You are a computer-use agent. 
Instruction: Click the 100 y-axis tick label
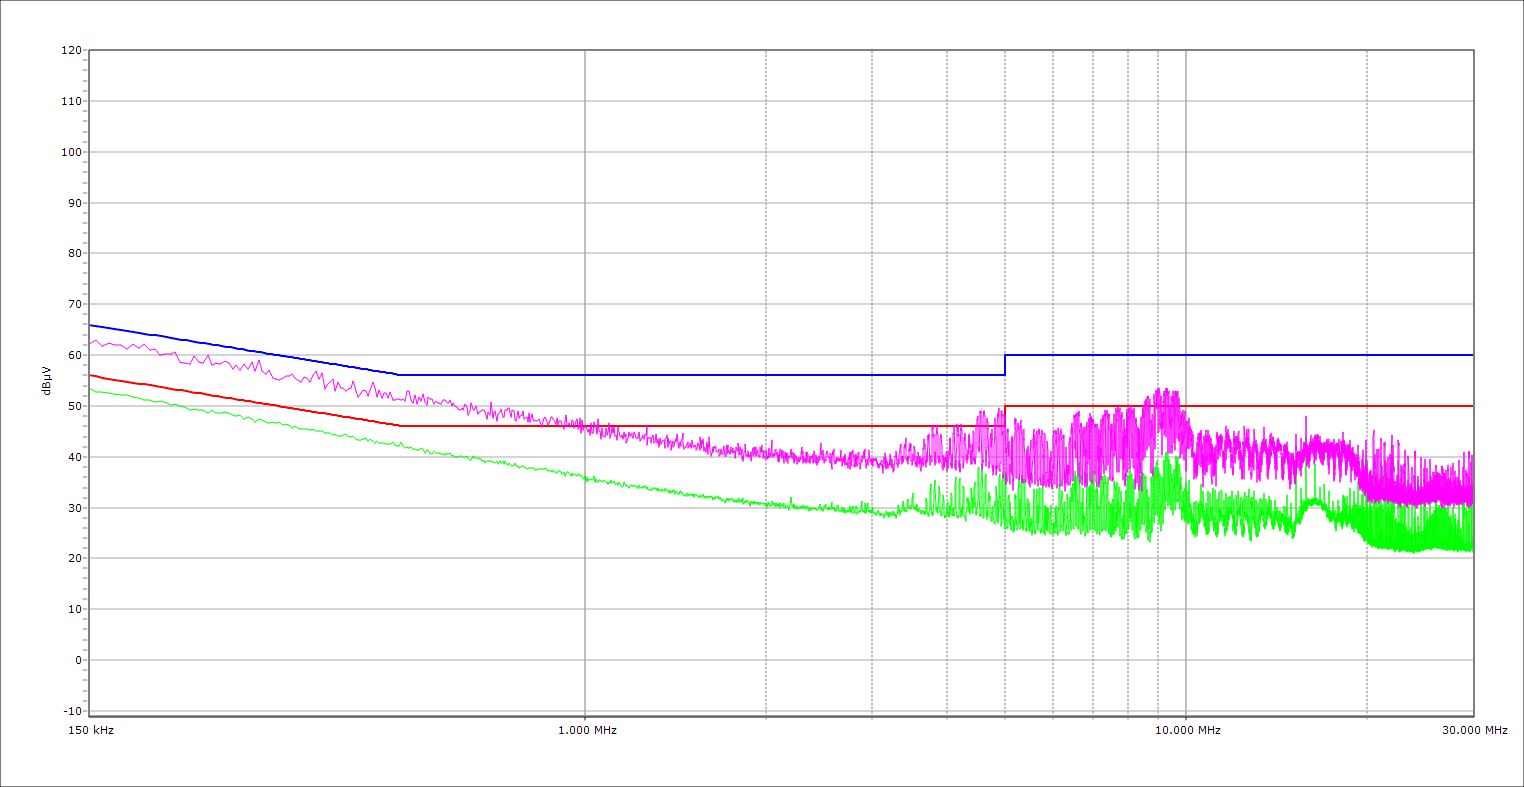coord(71,152)
